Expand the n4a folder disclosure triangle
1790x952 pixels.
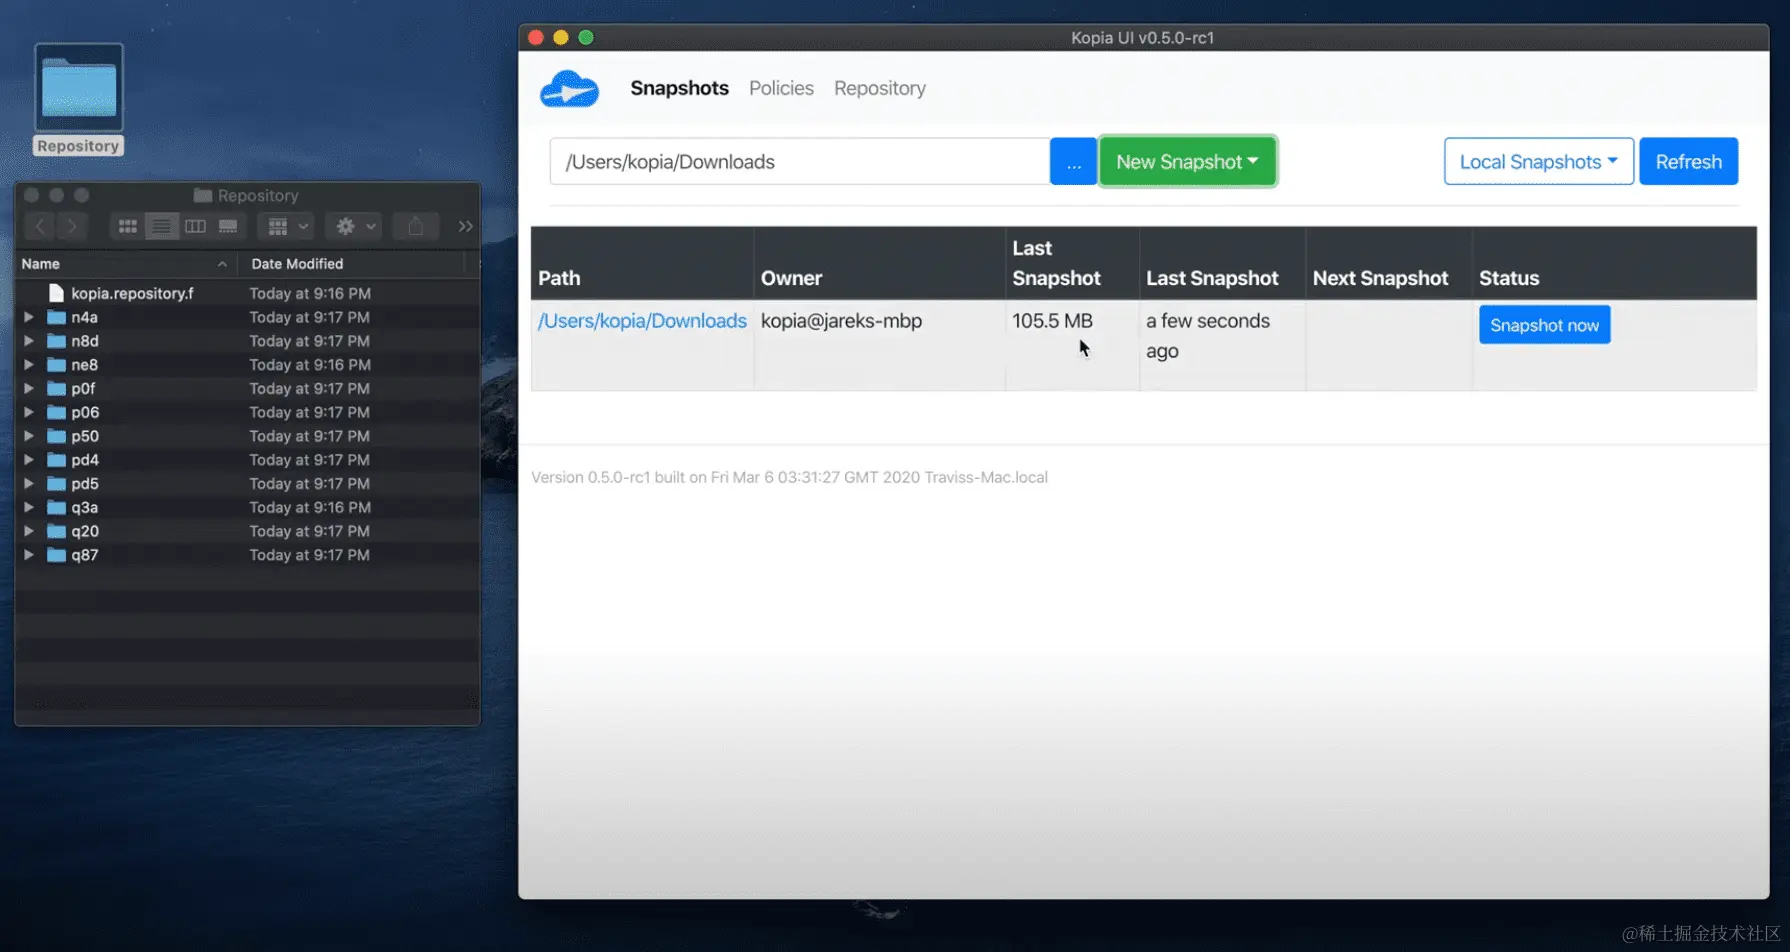29,317
